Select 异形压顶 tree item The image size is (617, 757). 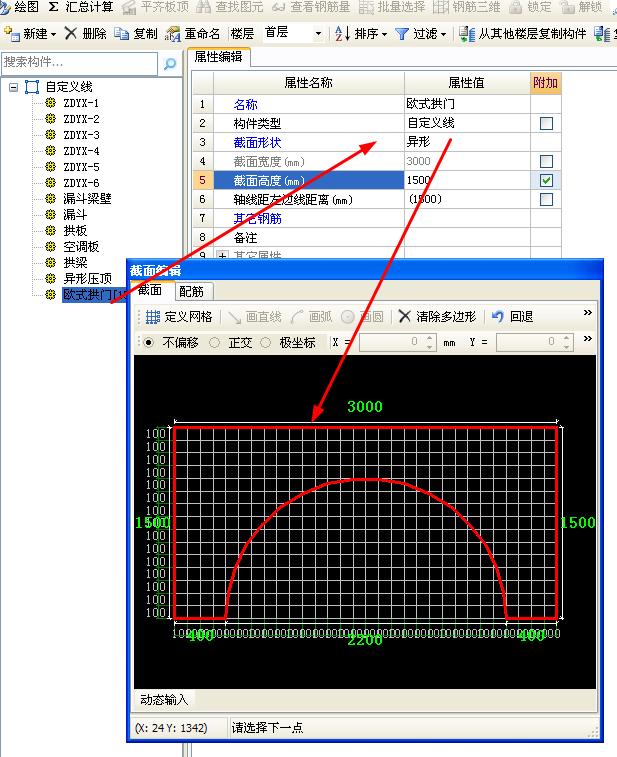[87, 278]
